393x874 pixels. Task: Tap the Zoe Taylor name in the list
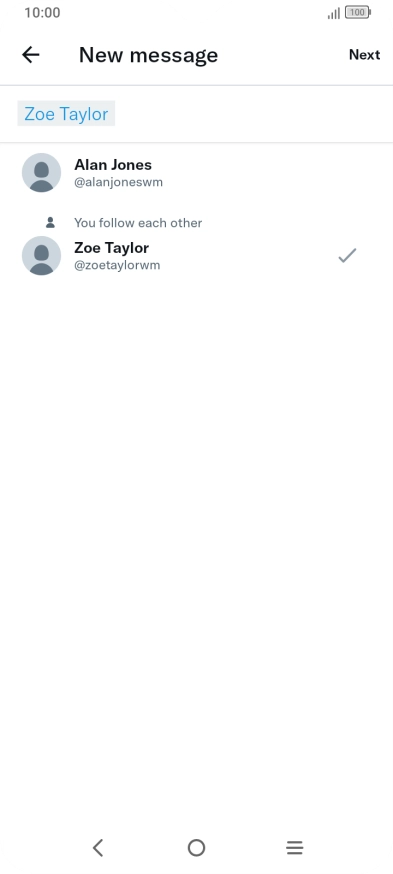(x=111, y=248)
